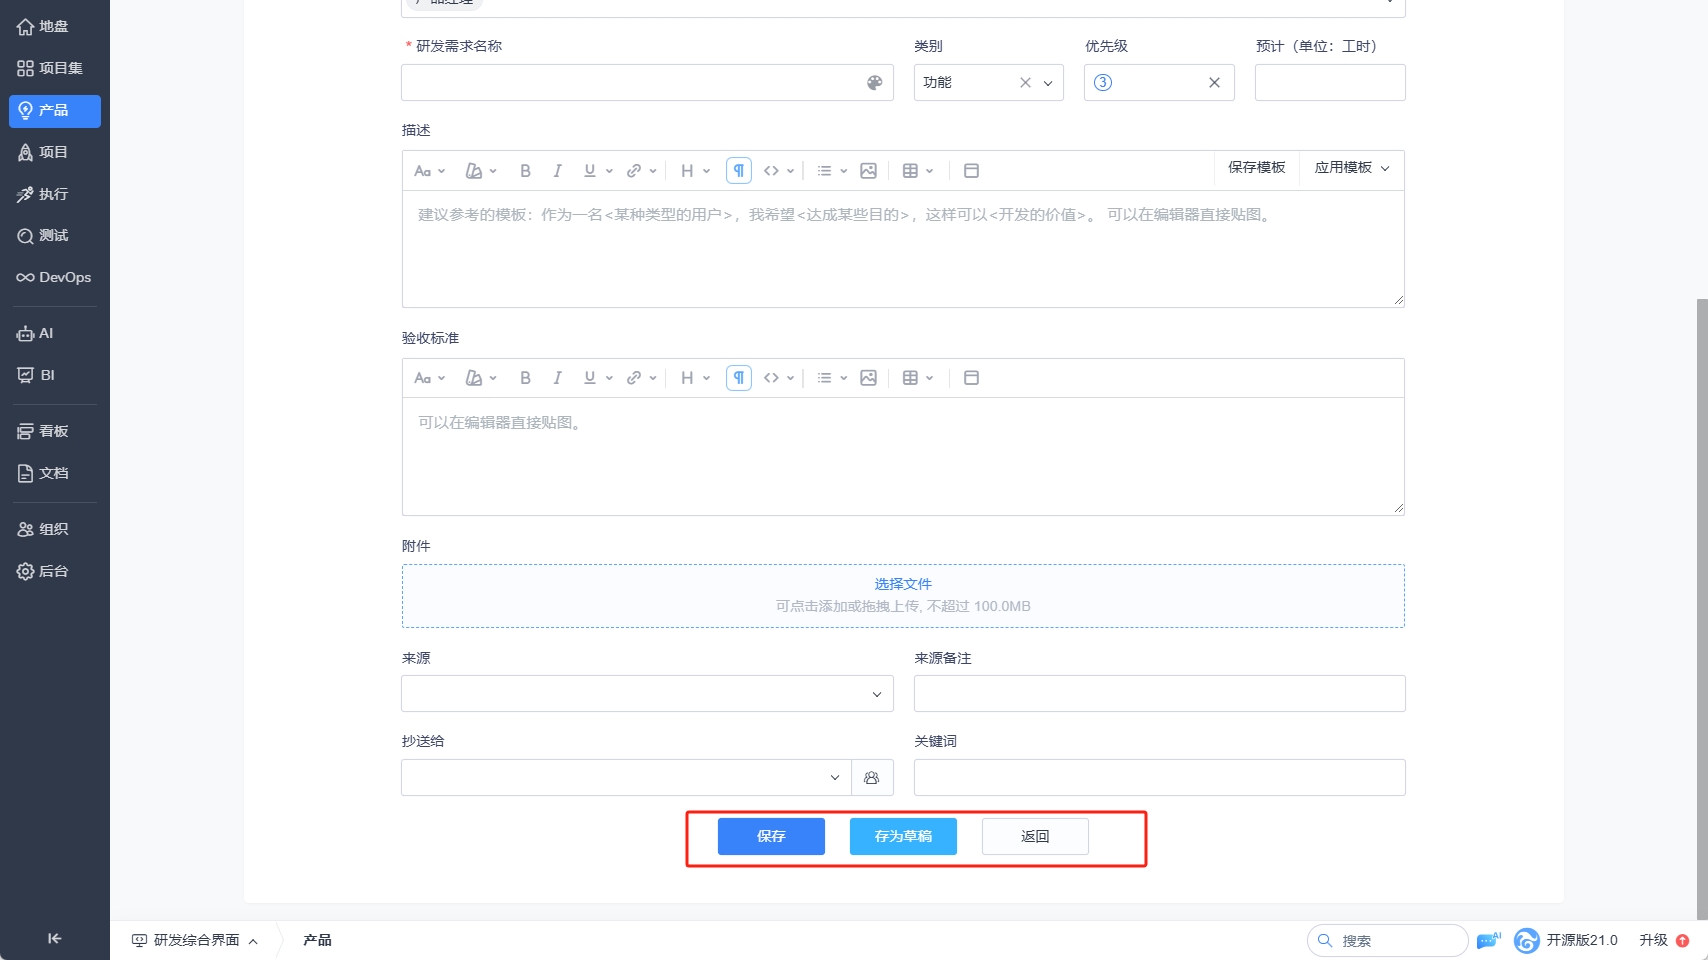The height and width of the screenshot is (960, 1708).
Task: Open the 应用模板 dropdown
Action: (1351, 168)
